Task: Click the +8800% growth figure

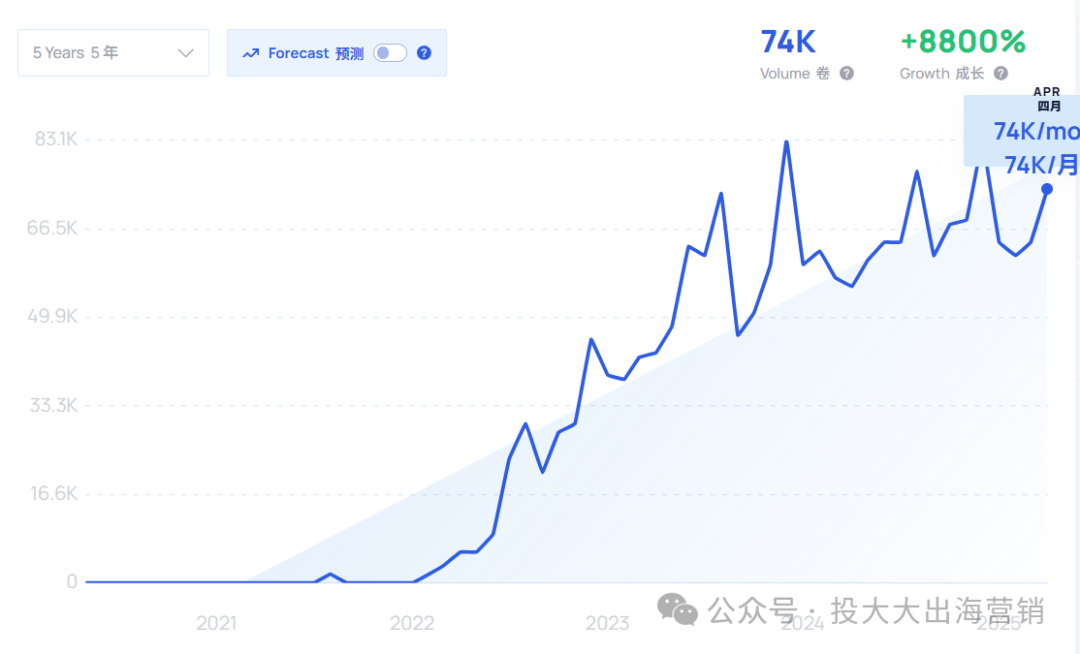Action: pyautogui.click(x=963, y=42)
